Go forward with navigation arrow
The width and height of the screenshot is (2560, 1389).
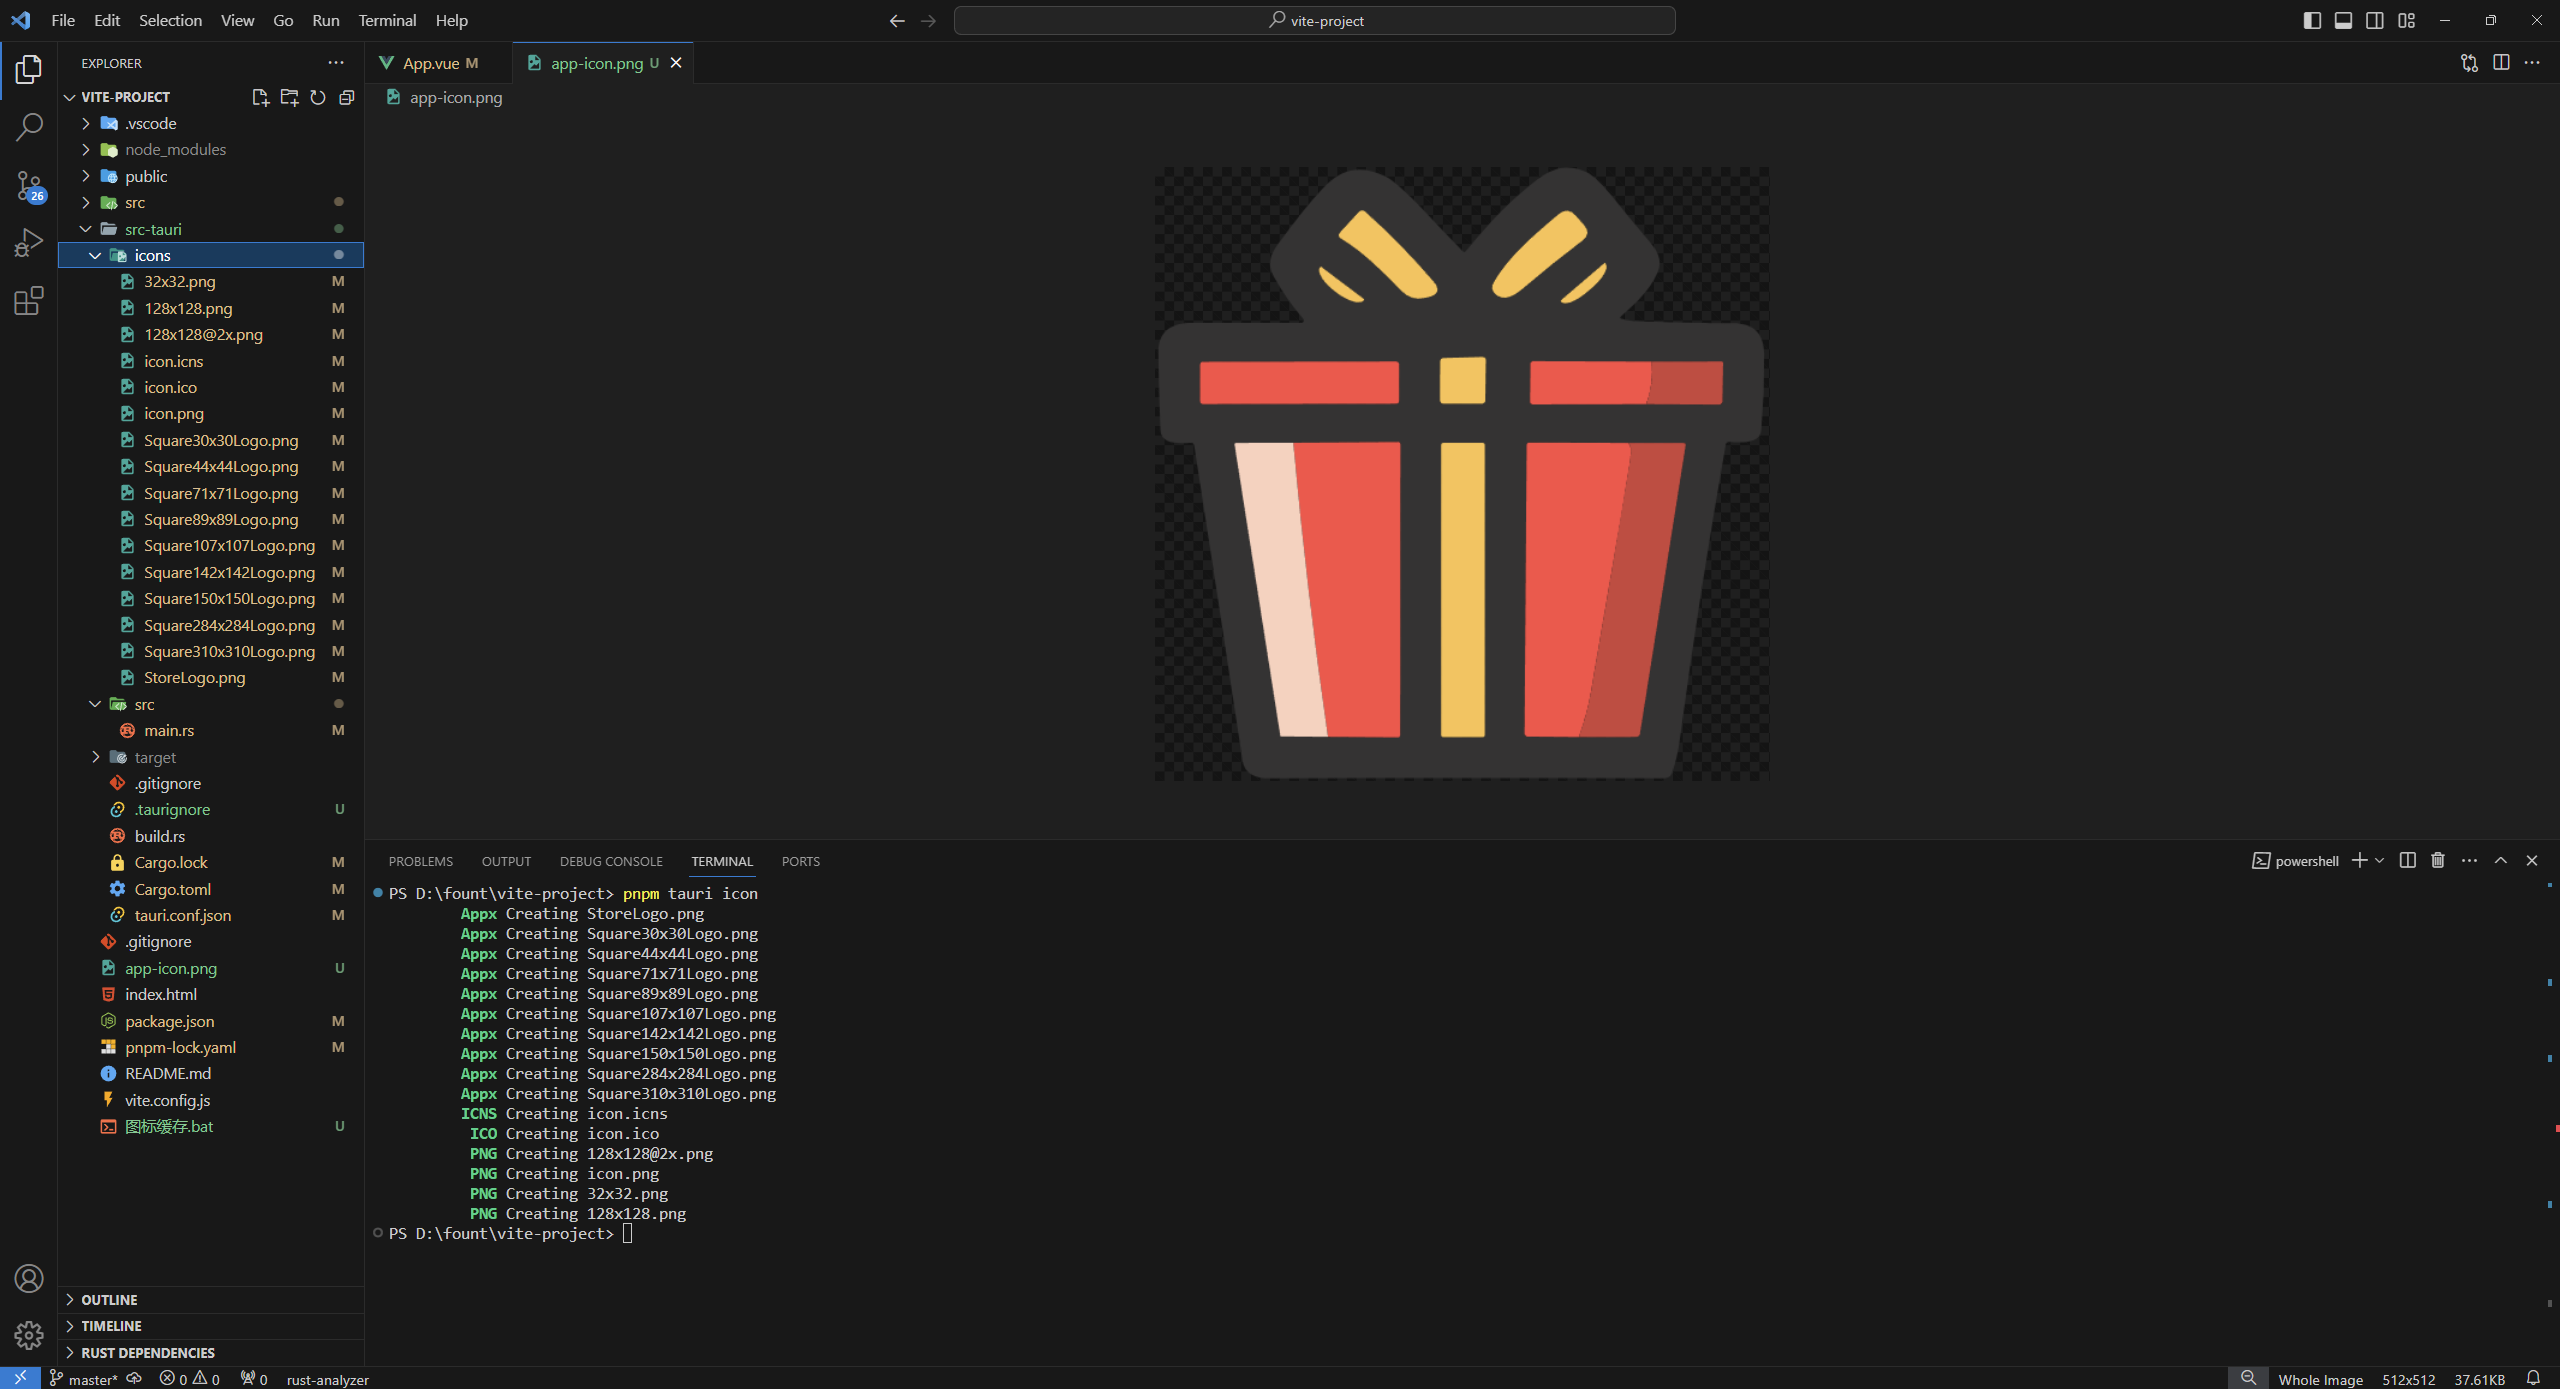tap(928, 20)
